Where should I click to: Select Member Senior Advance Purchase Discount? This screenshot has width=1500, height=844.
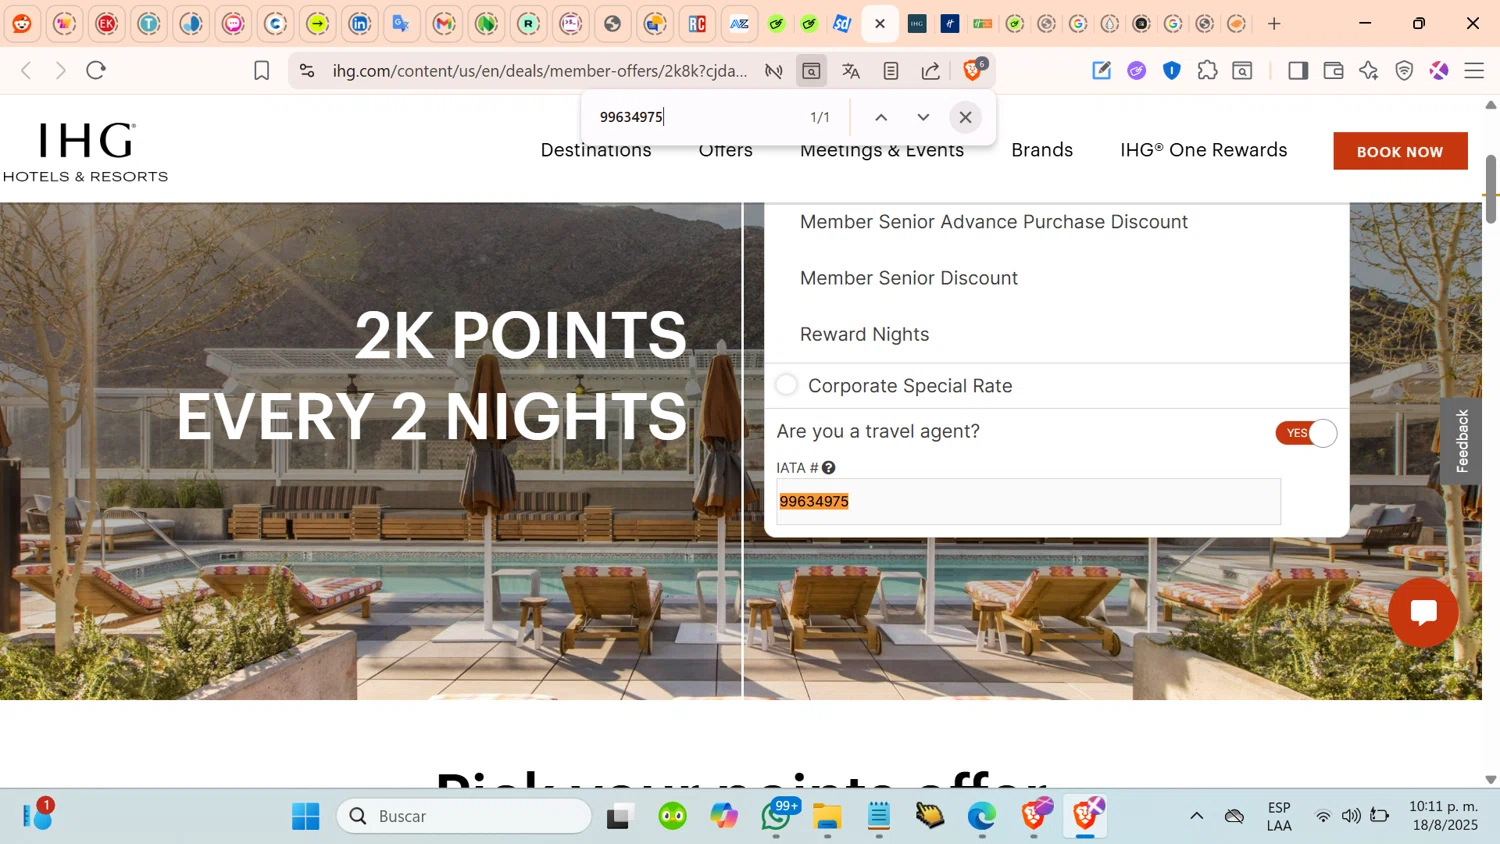pyautogui.click(x=994, y=222)
